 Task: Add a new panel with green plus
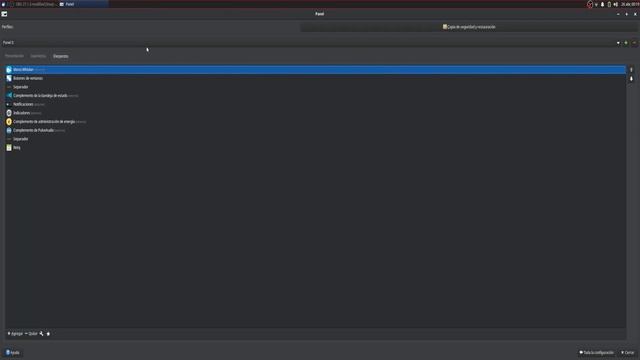coord(626,43)
